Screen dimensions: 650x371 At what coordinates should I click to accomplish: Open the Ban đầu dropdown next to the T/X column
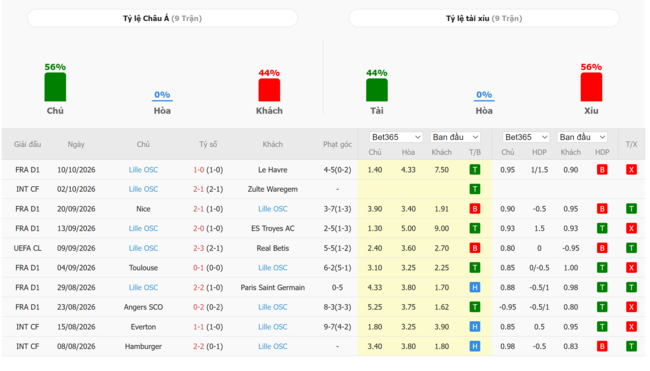point(582,137)
